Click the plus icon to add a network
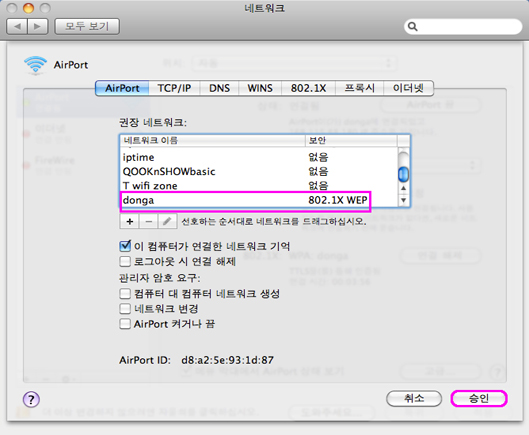The height and width of the screenshot is (435, 529). point(130,222)
